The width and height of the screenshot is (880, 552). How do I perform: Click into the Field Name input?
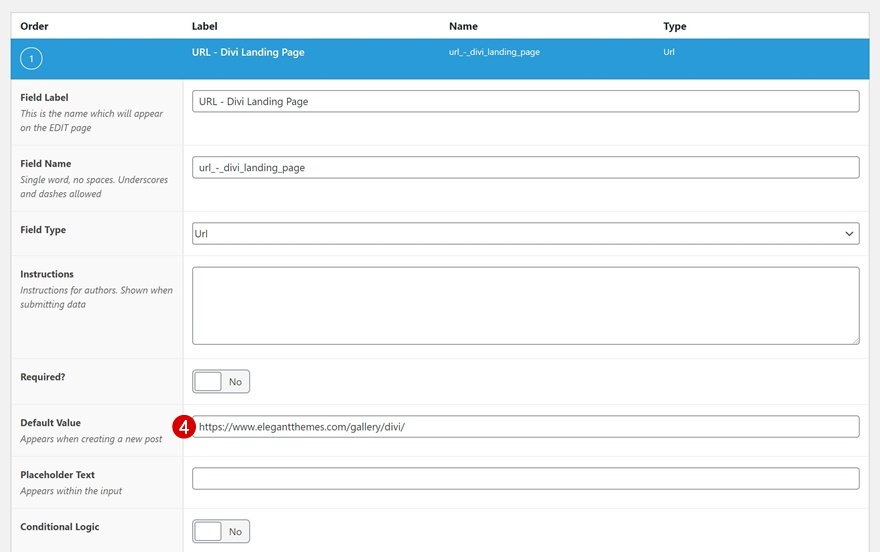tap(525, 168)
